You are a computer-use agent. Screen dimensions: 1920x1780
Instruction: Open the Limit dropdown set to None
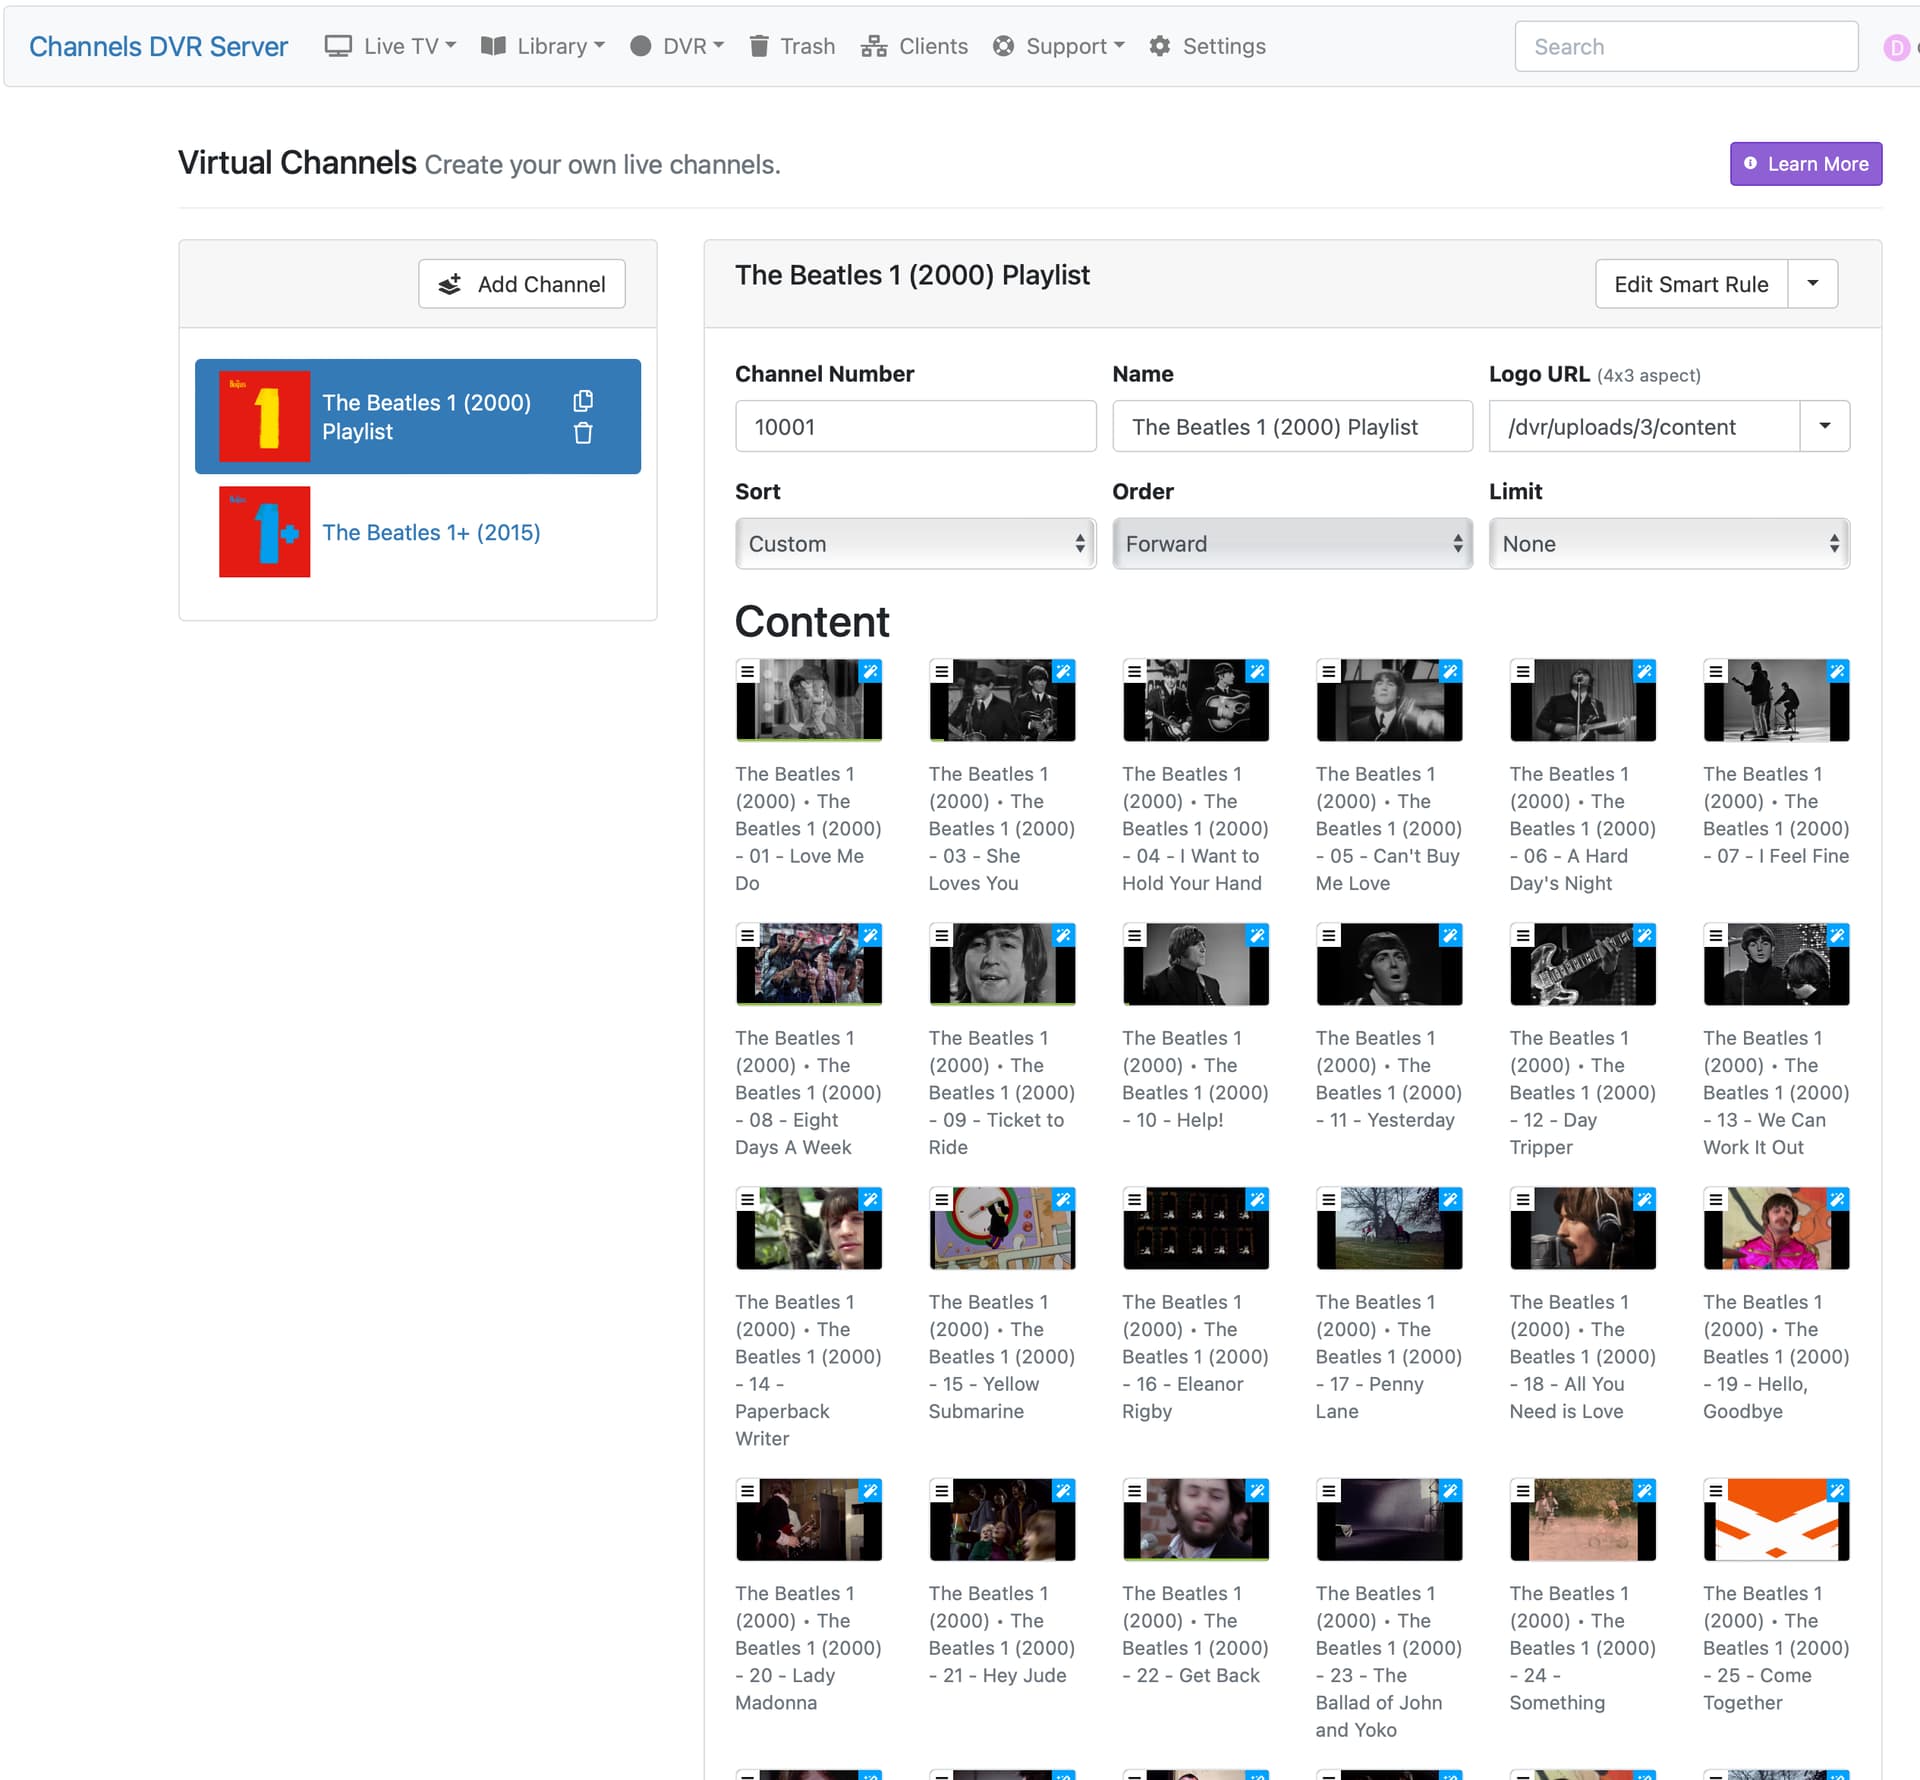[x=1668, y=544]
